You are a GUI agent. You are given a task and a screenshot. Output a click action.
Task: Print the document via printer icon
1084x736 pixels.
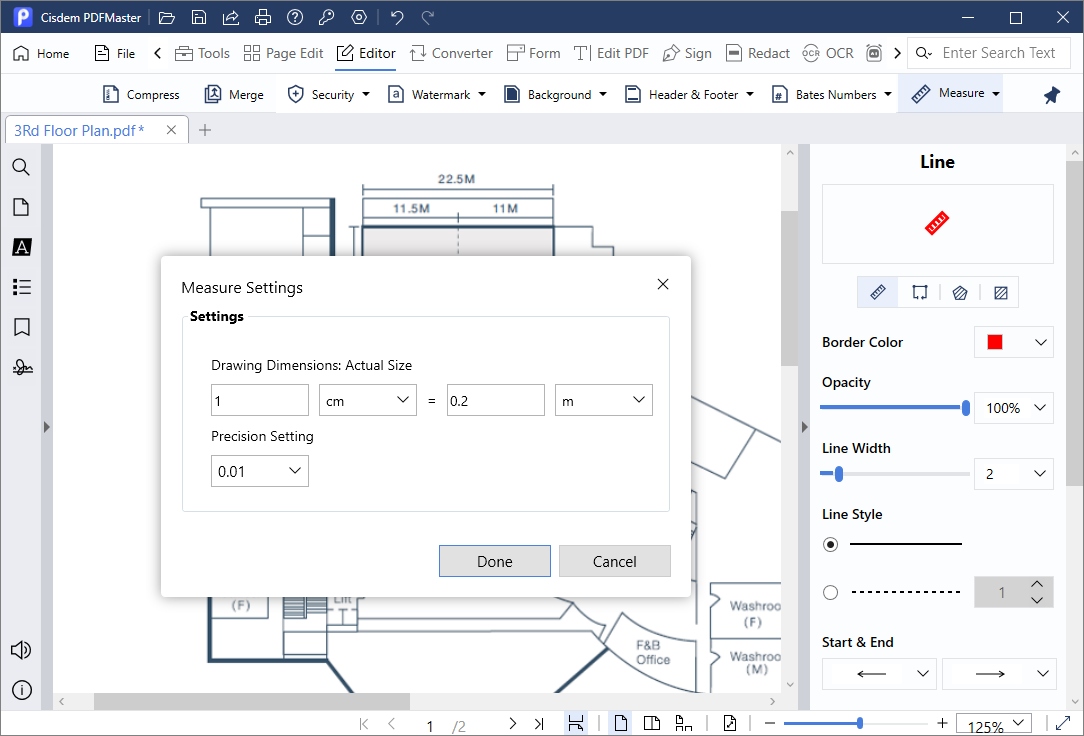coord(263,17)
